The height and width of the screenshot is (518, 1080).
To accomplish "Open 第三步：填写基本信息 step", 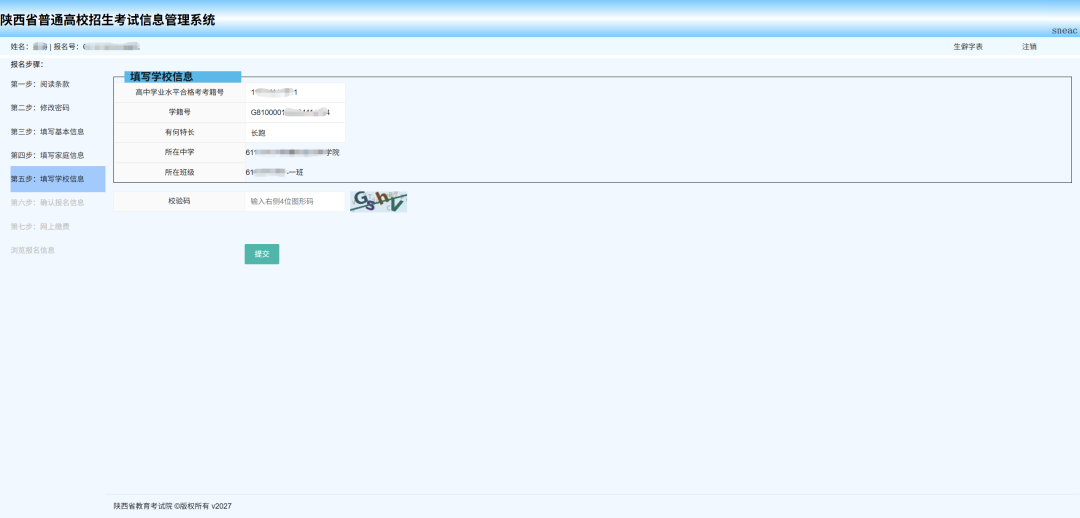I will (x=48, y=132).
